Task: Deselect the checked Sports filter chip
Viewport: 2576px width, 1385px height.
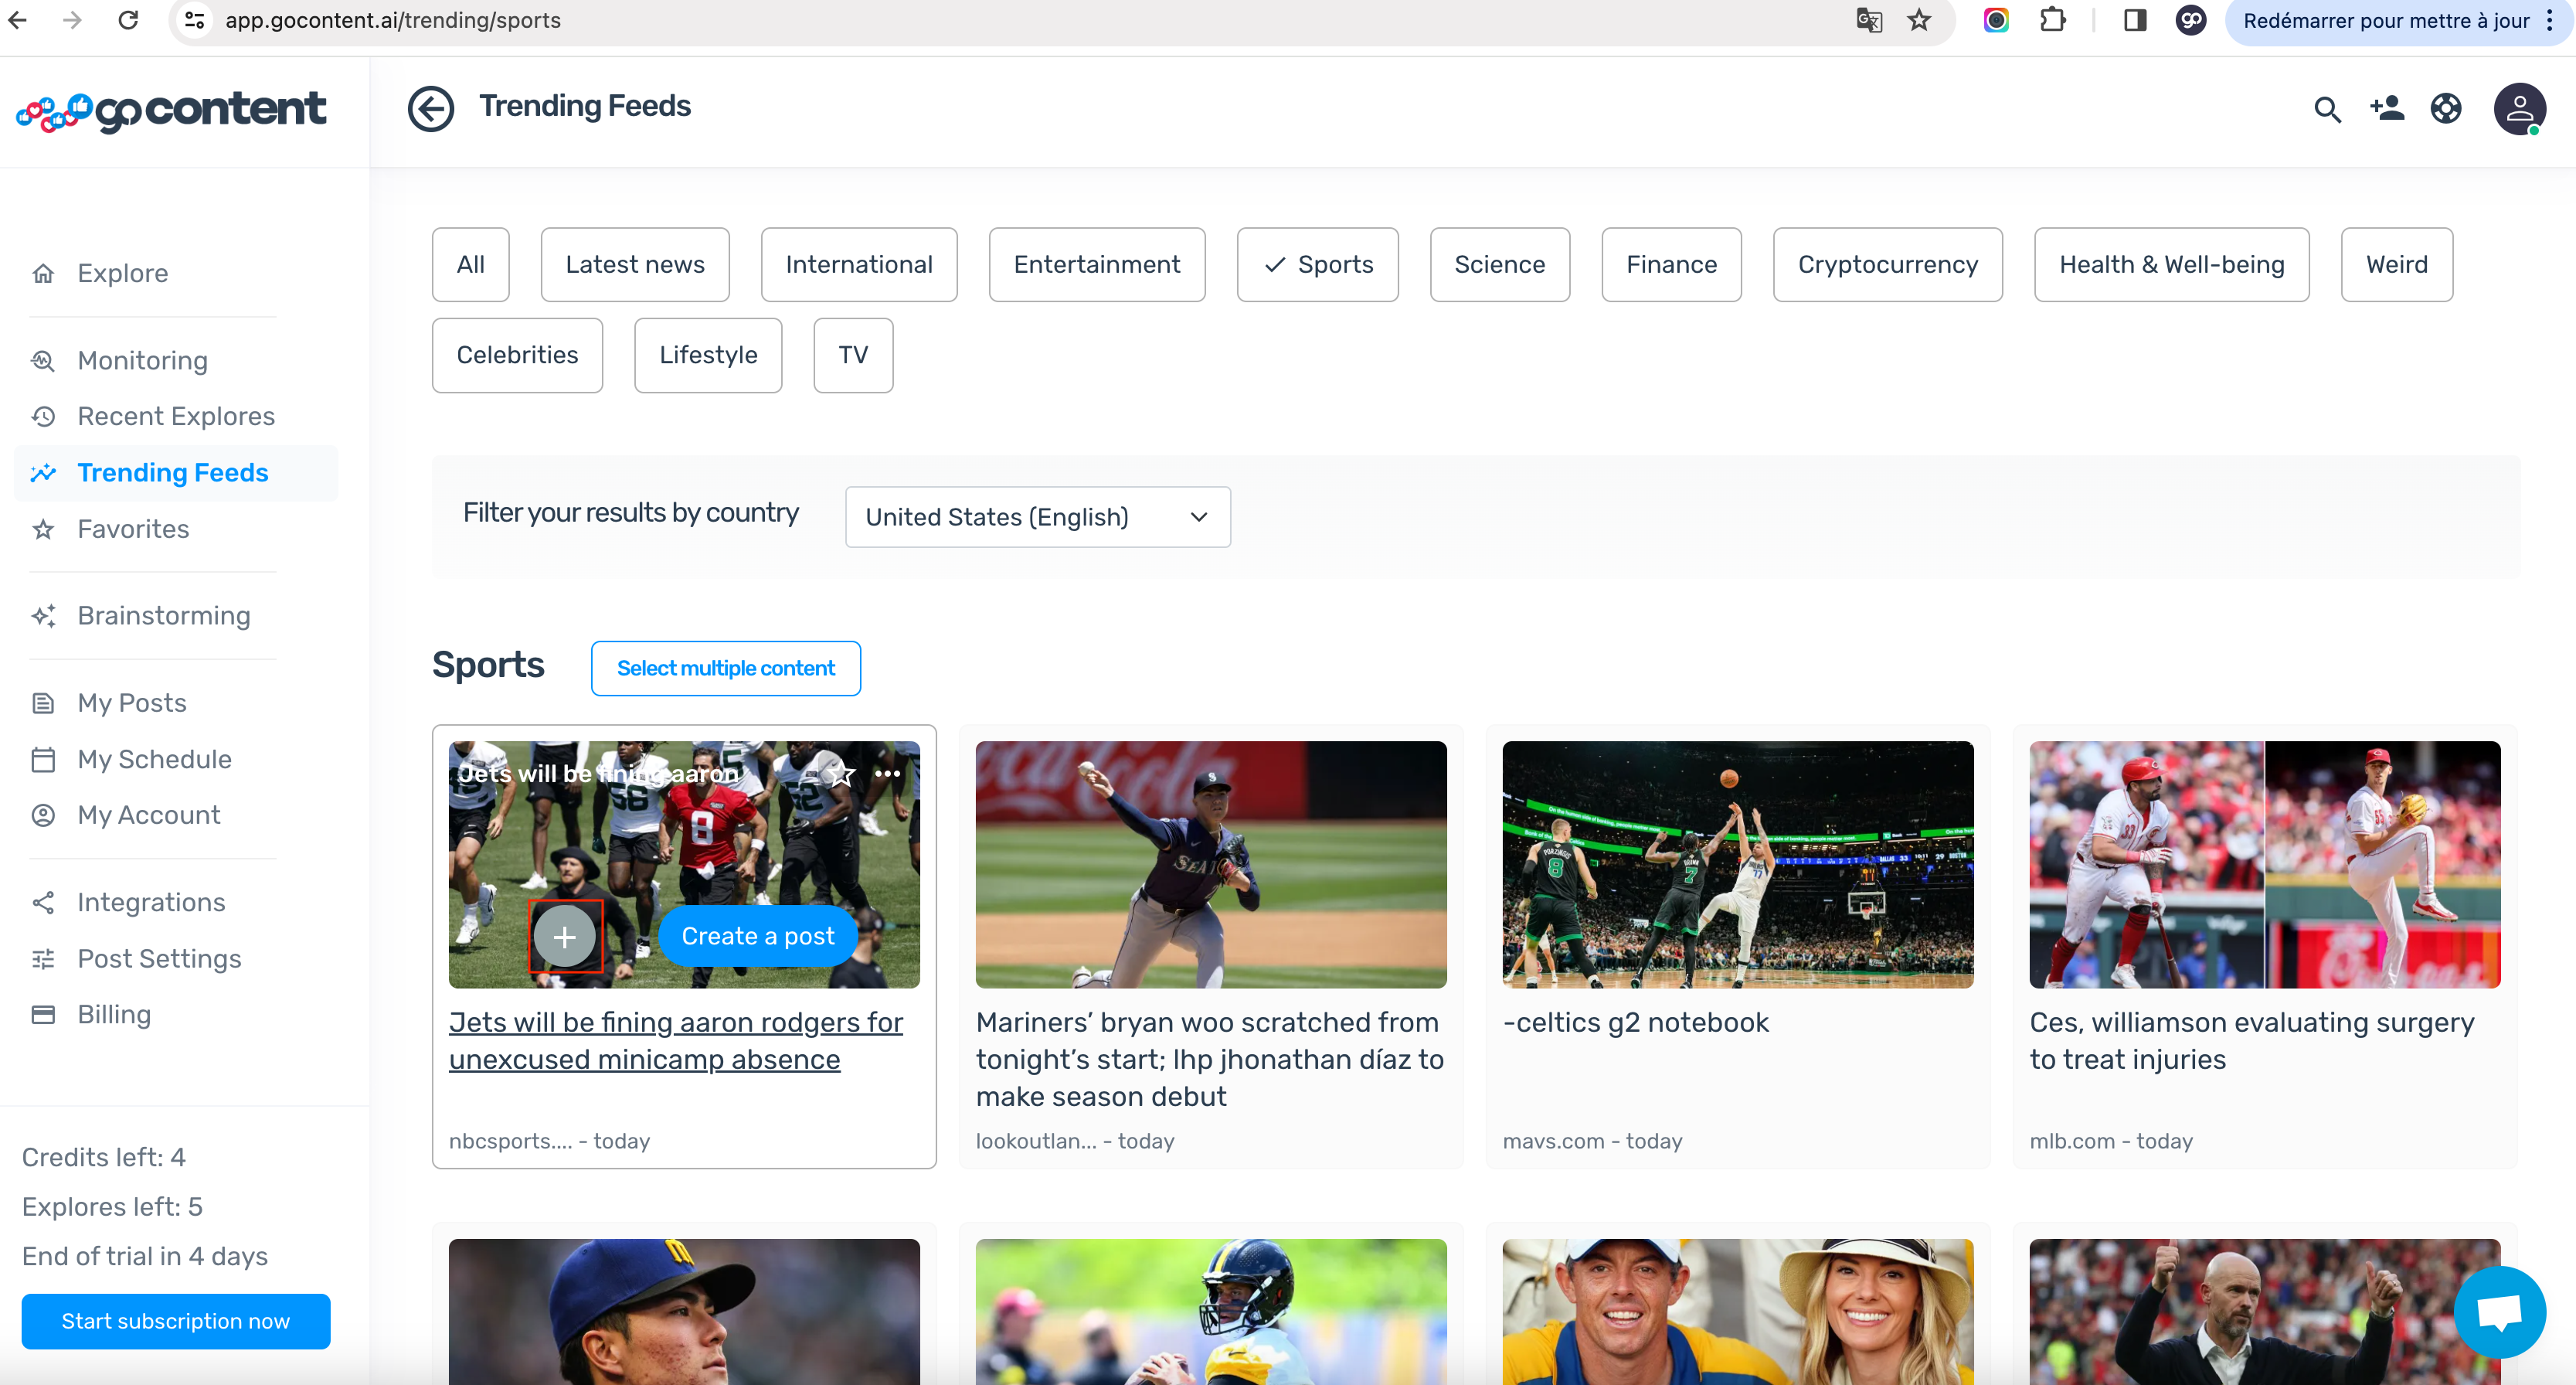Action: click(1317, 264)
